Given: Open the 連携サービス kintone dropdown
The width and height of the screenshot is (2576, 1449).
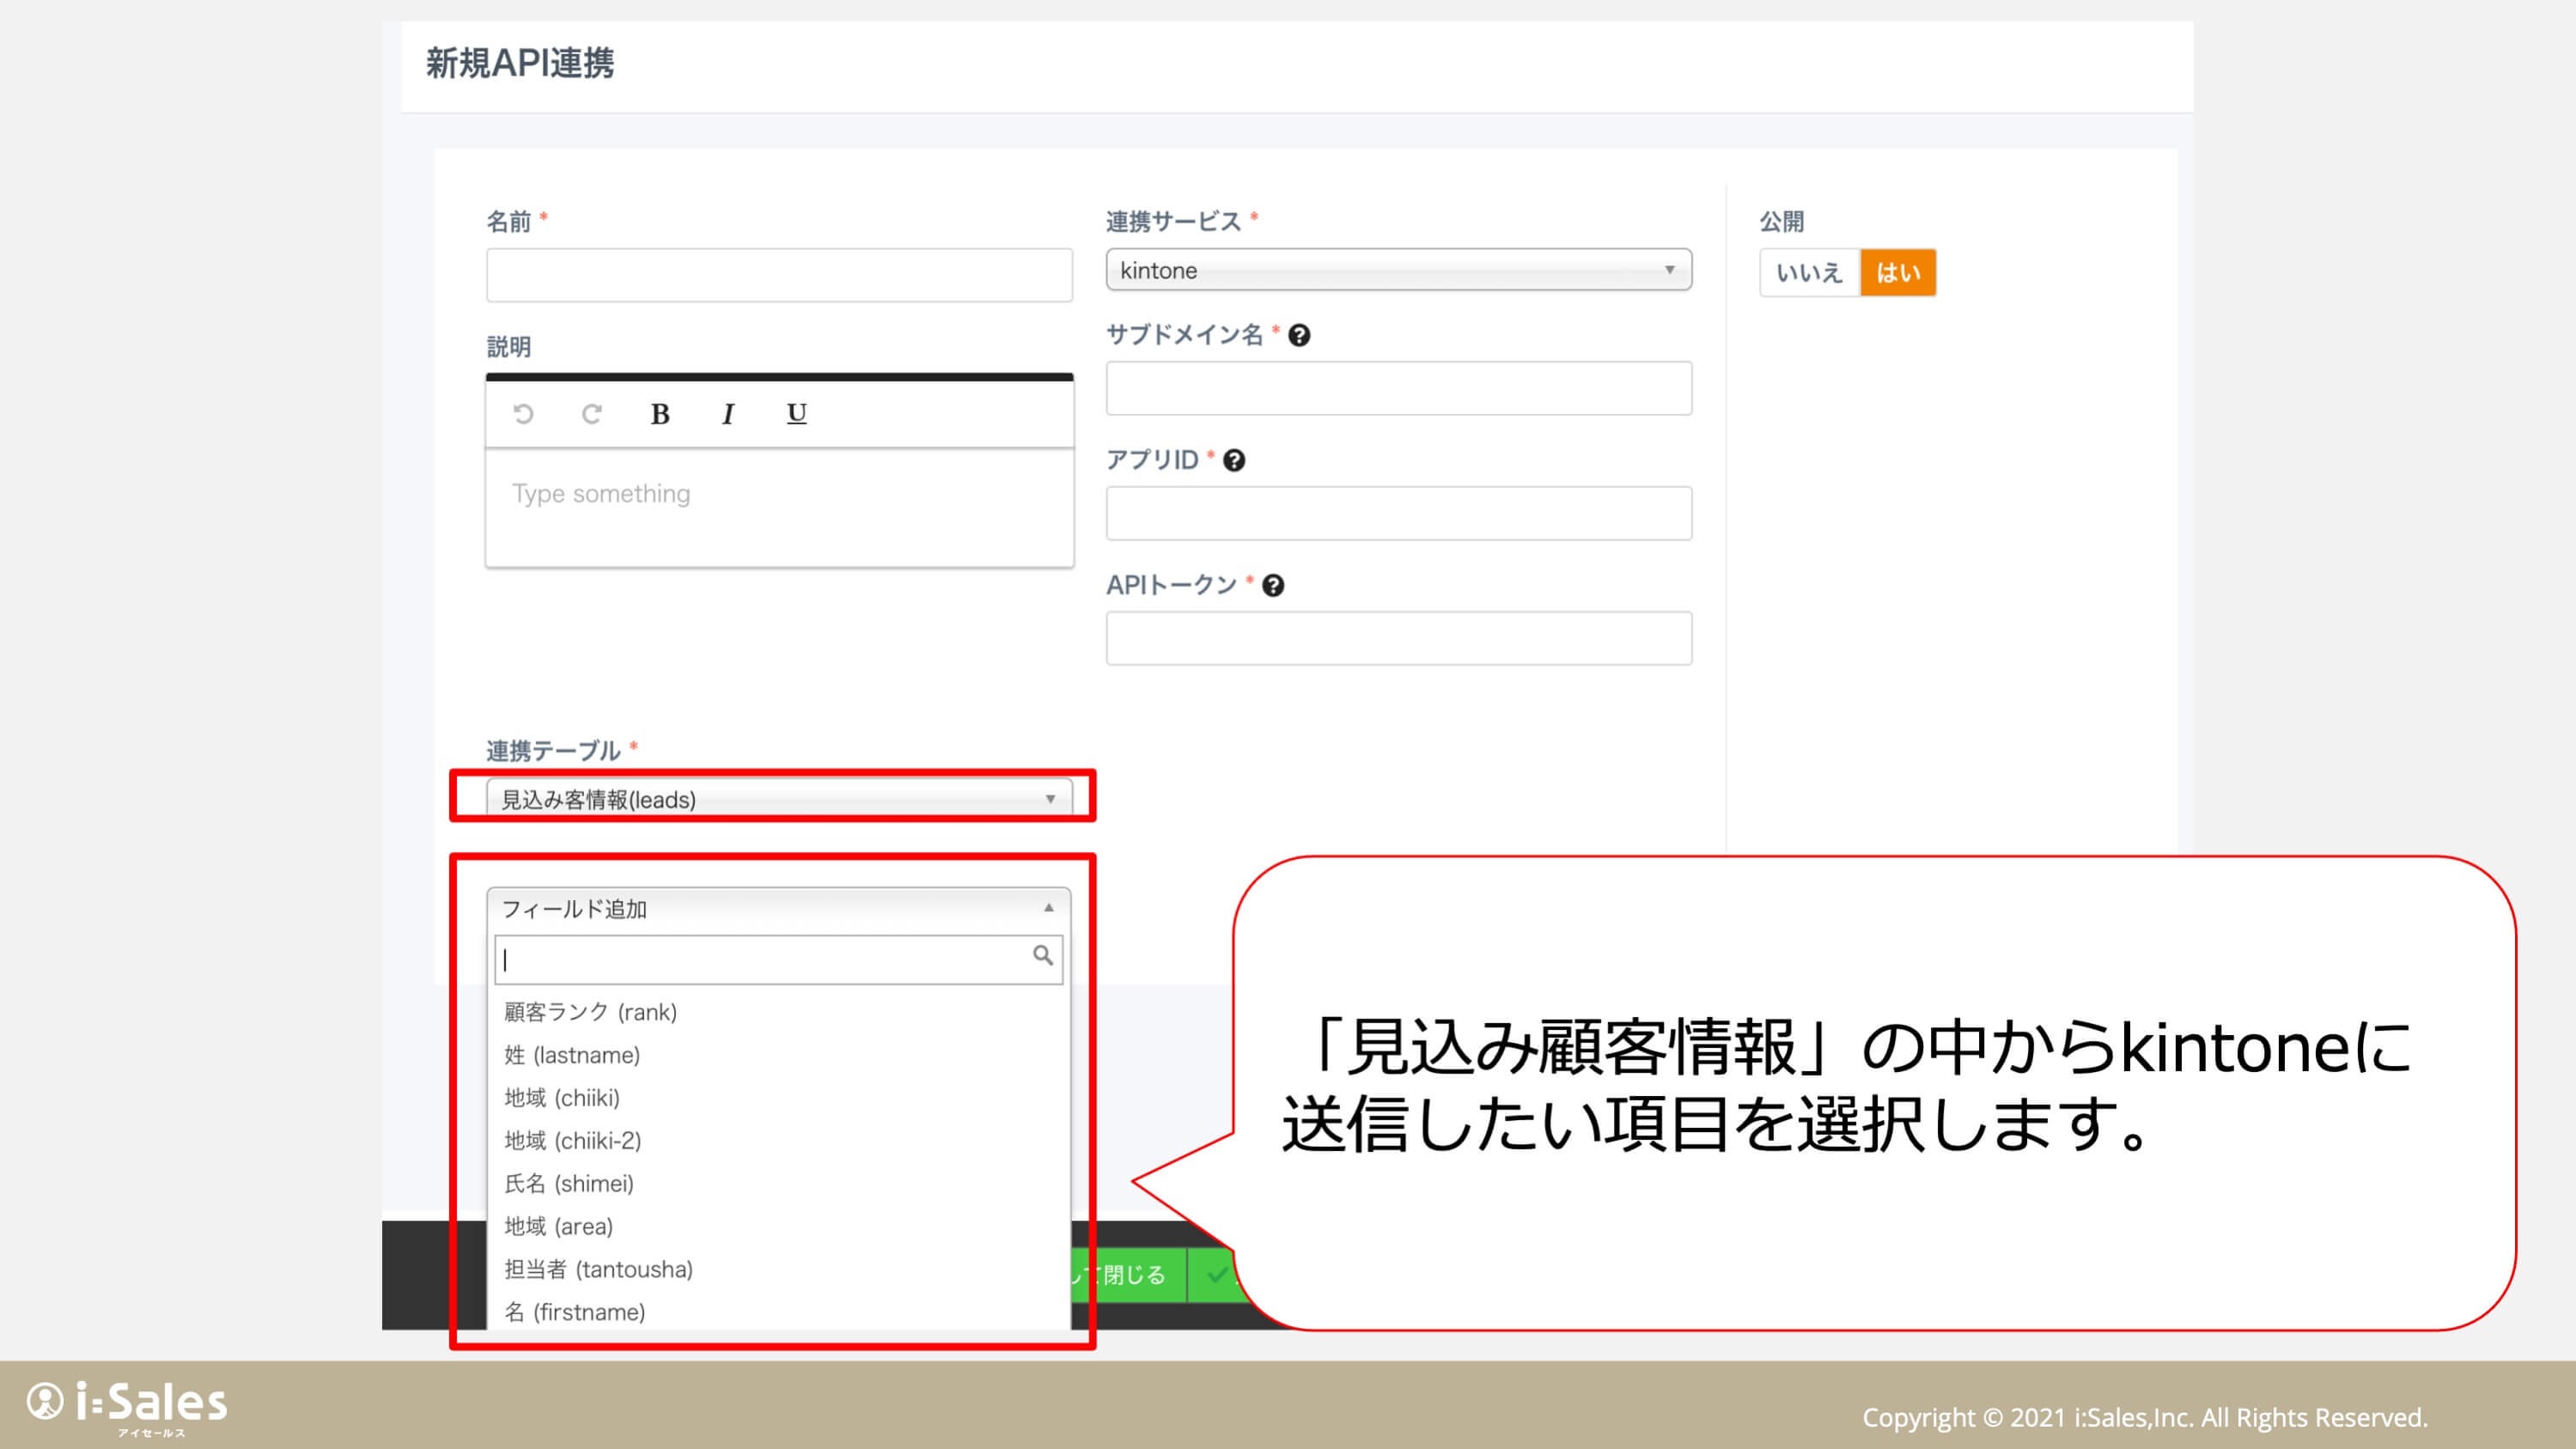Looking at the screenshot, I should coord(1398,270).
